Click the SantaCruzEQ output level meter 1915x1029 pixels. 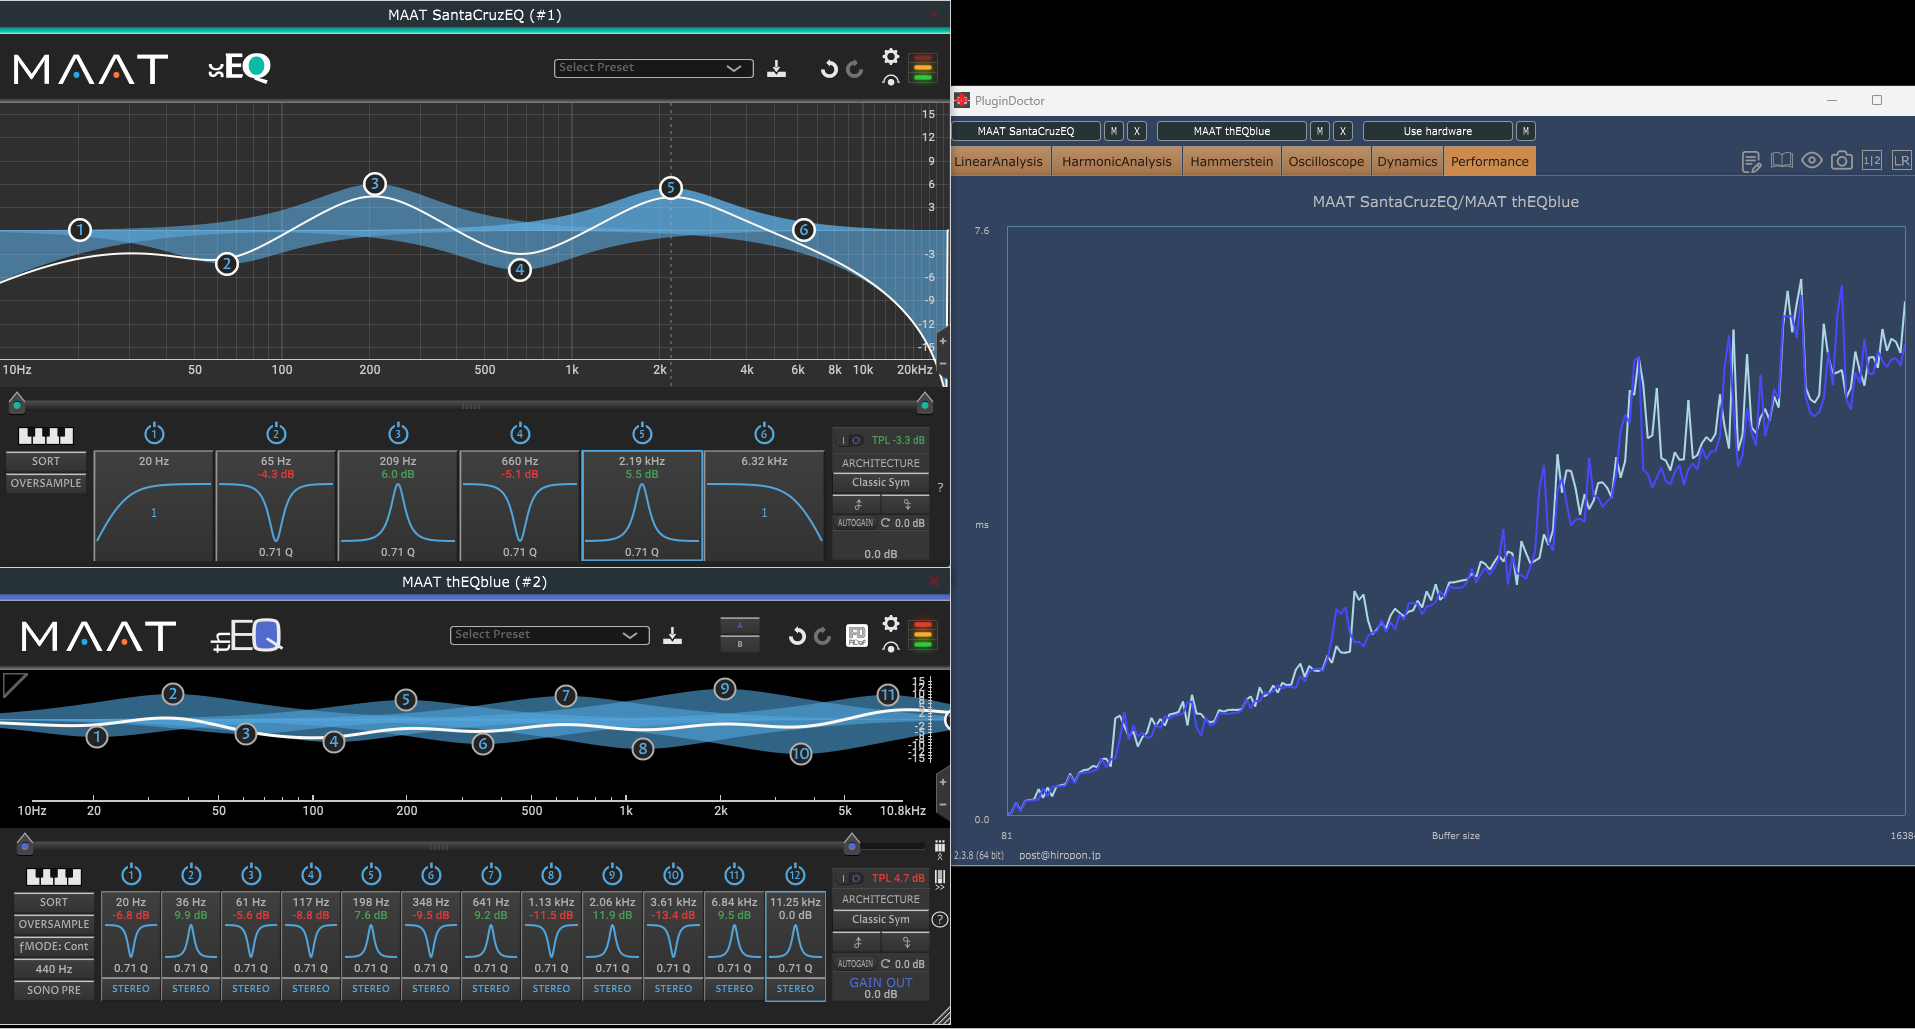point(923,67)
